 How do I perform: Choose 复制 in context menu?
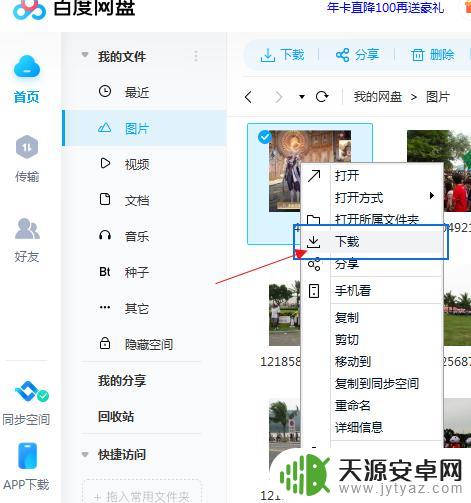[x=347, y=317]
